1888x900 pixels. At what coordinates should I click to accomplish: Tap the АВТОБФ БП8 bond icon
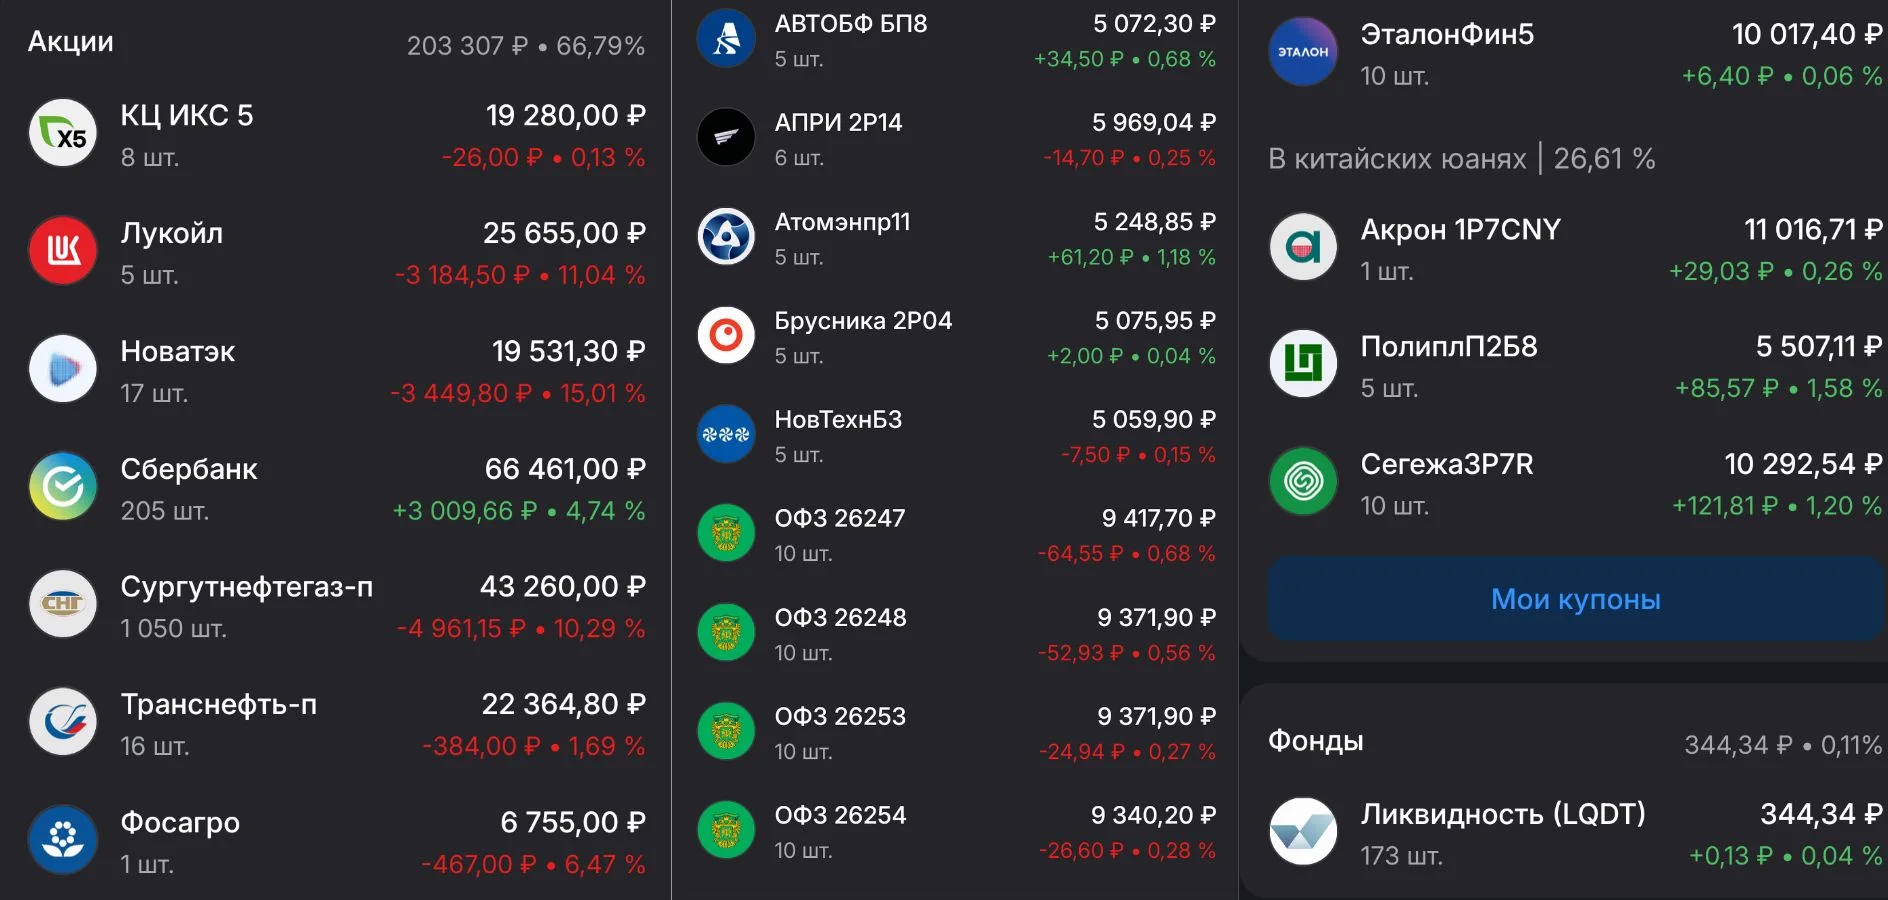726,38
